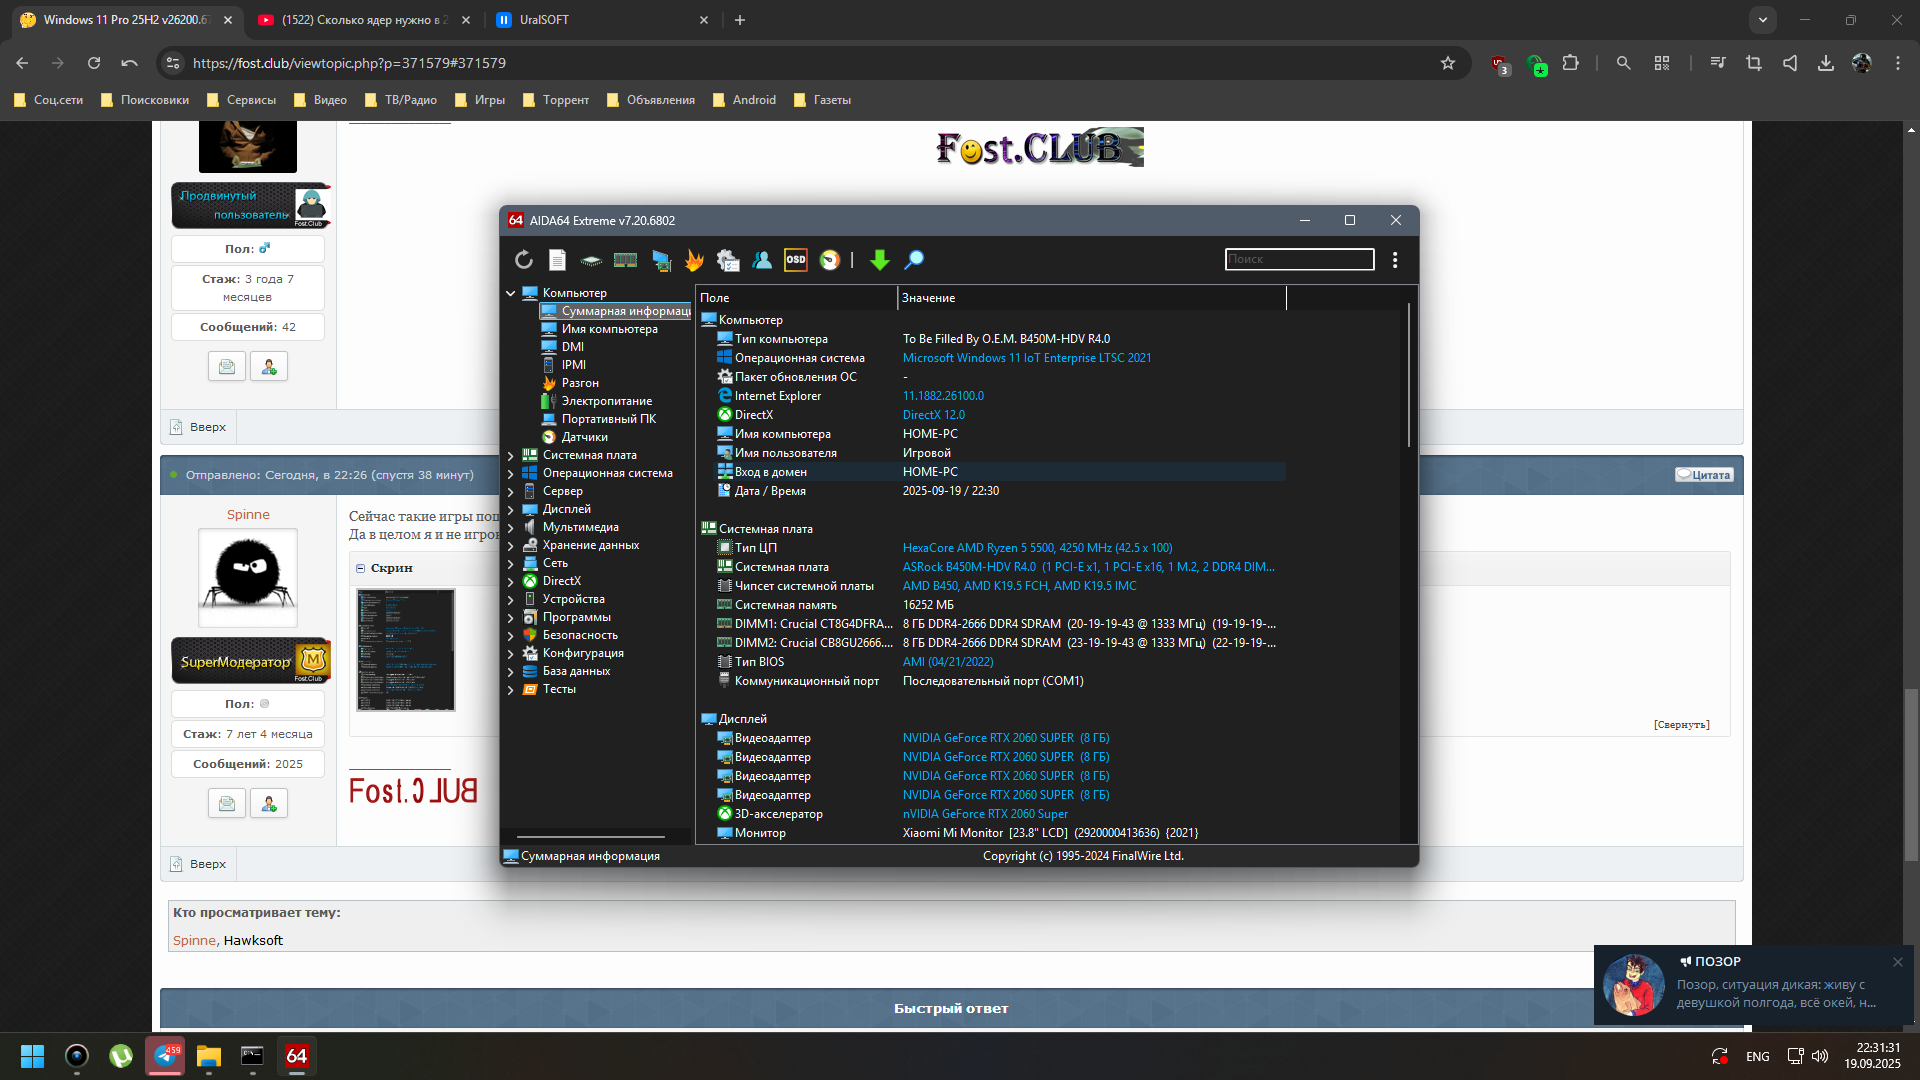
Task: Expand the Хранение данных tree node
Action: tap(511, 546)
